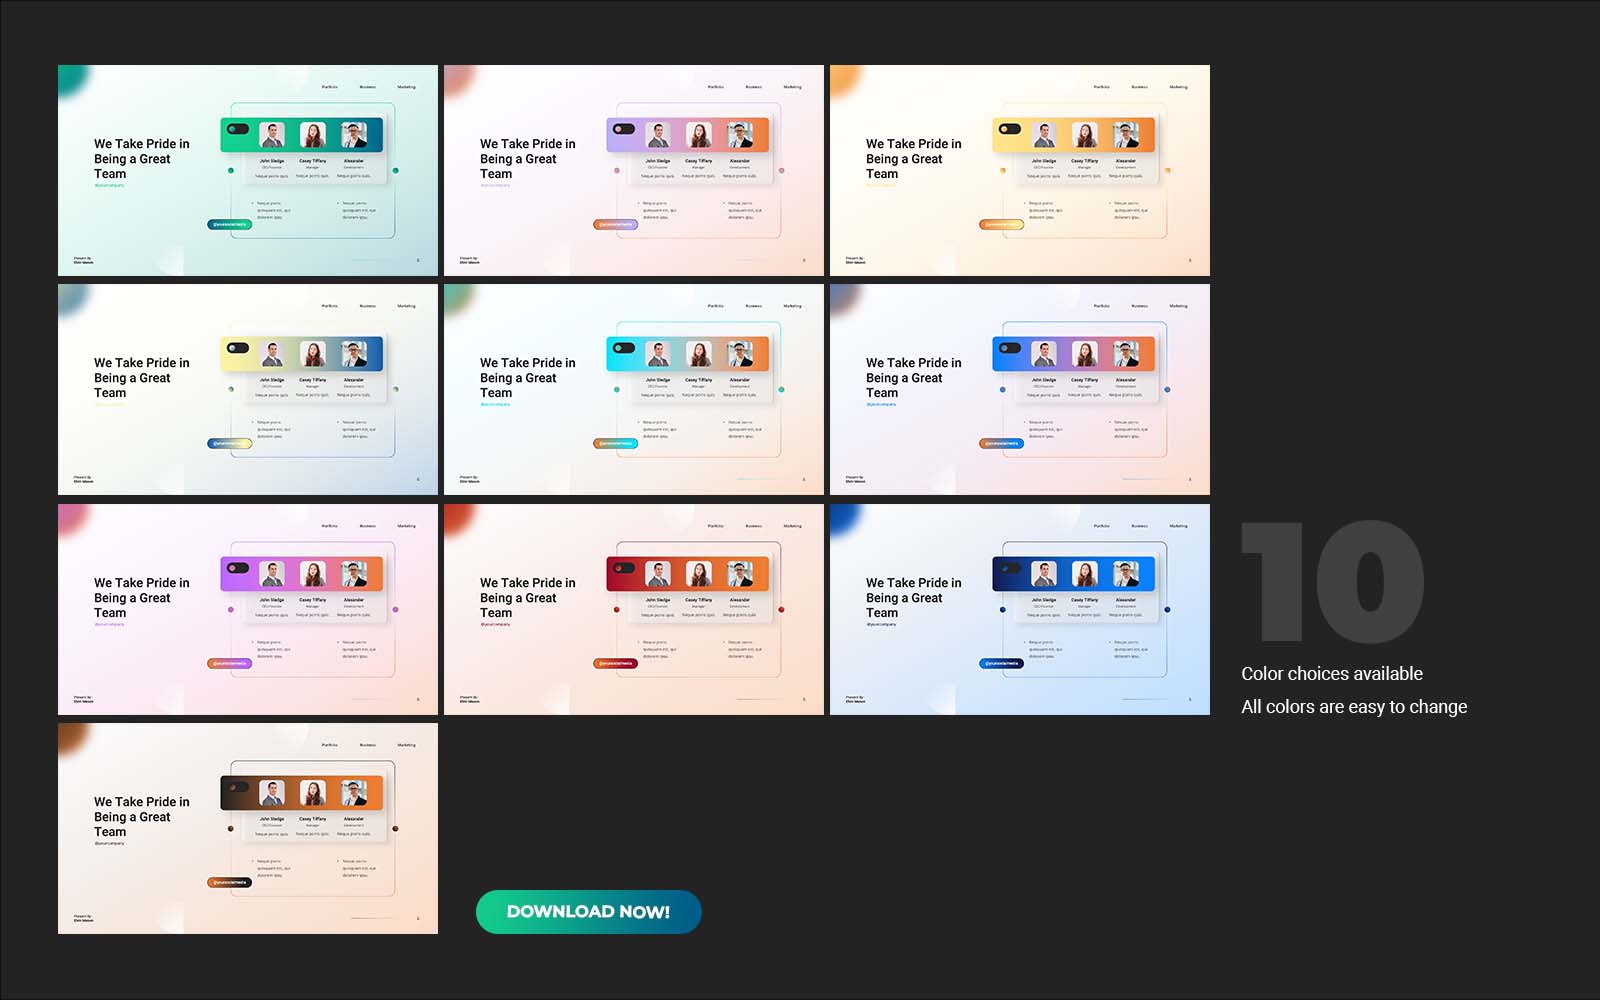Toggle the switch on the dark blue slide
The image size is (1600, 1000).
(1010, 568)
